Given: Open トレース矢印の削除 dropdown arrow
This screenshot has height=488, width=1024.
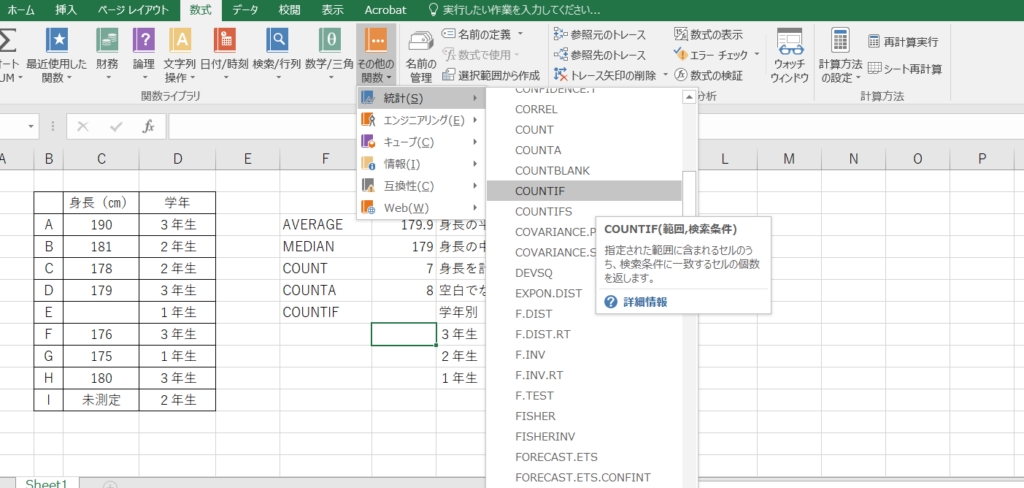Looking at the screenshot, I should [665, 76].
